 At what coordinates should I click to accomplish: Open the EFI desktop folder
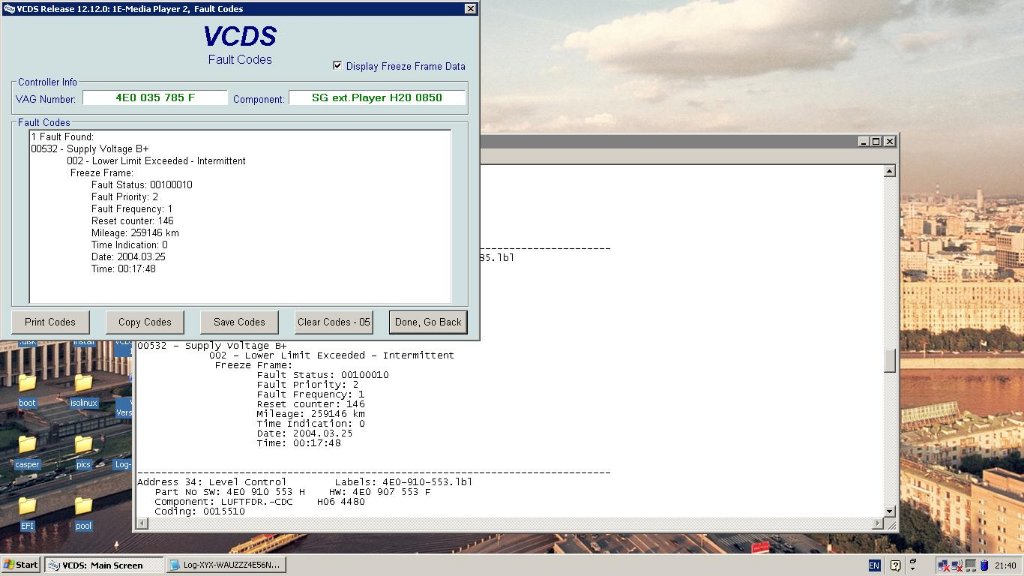coord(27,506)
